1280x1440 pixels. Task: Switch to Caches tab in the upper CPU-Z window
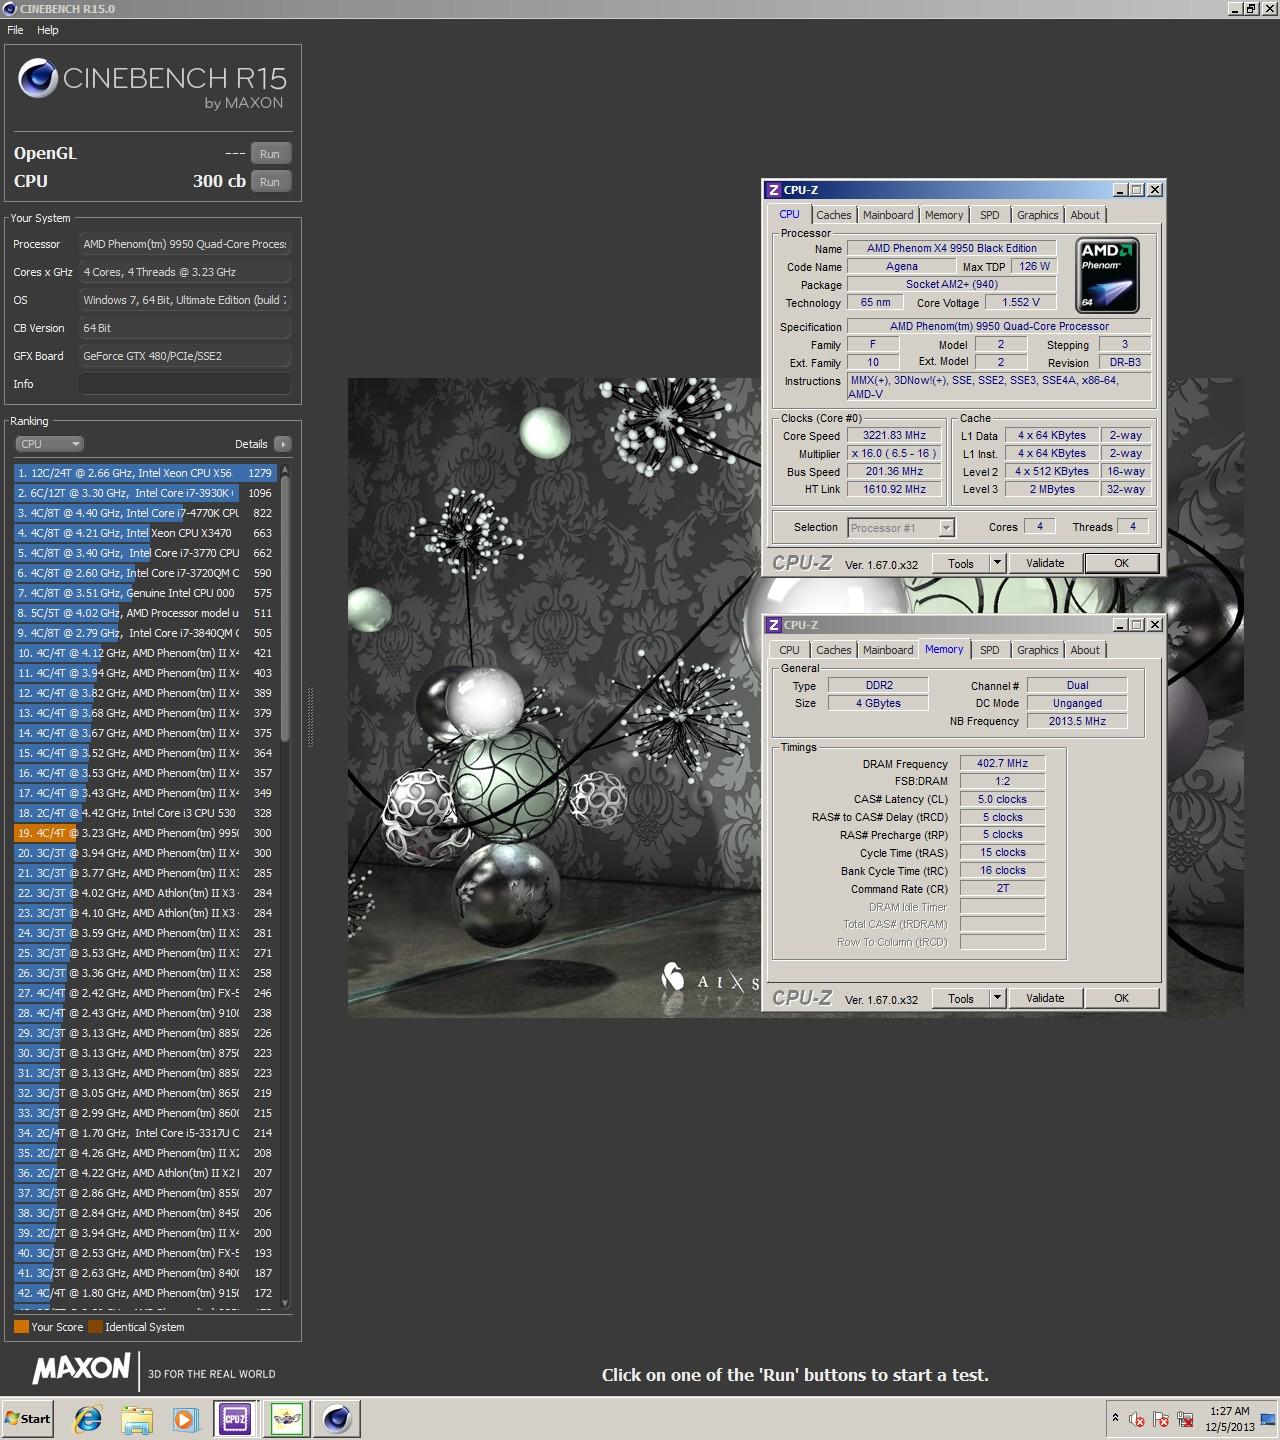[833, 215]
